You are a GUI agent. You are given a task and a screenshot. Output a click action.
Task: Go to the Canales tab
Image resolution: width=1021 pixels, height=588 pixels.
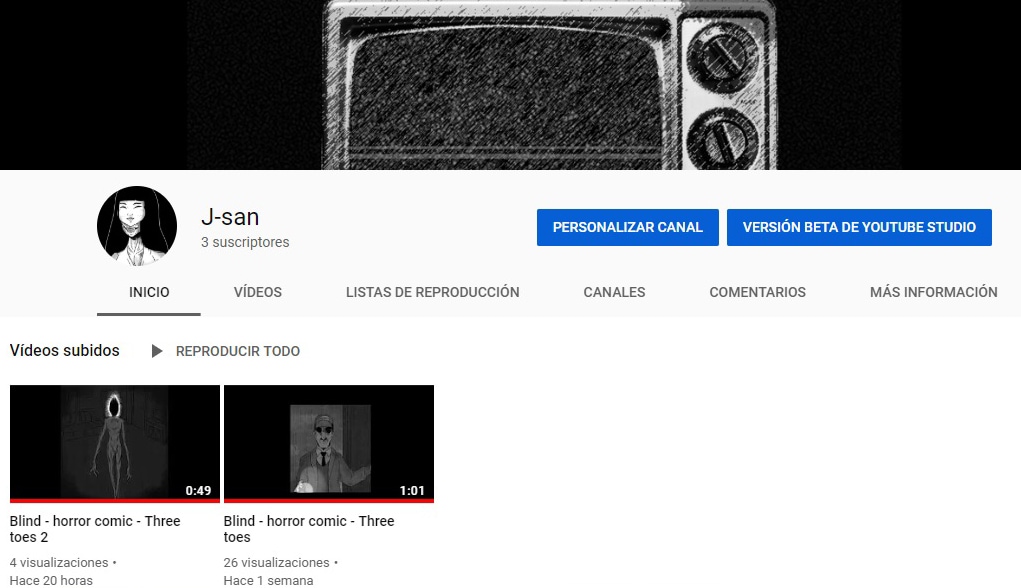coord(614,292)
